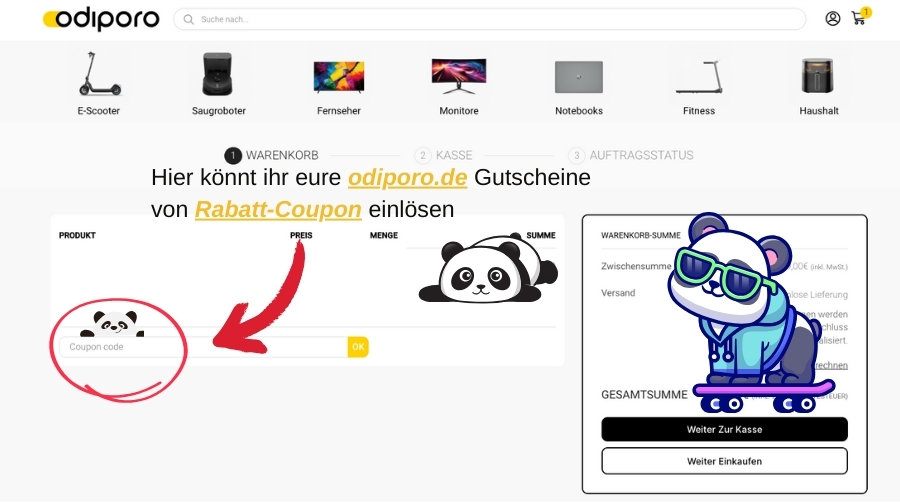
Task: Select the Notebooks category label
Action: [579, 111]
